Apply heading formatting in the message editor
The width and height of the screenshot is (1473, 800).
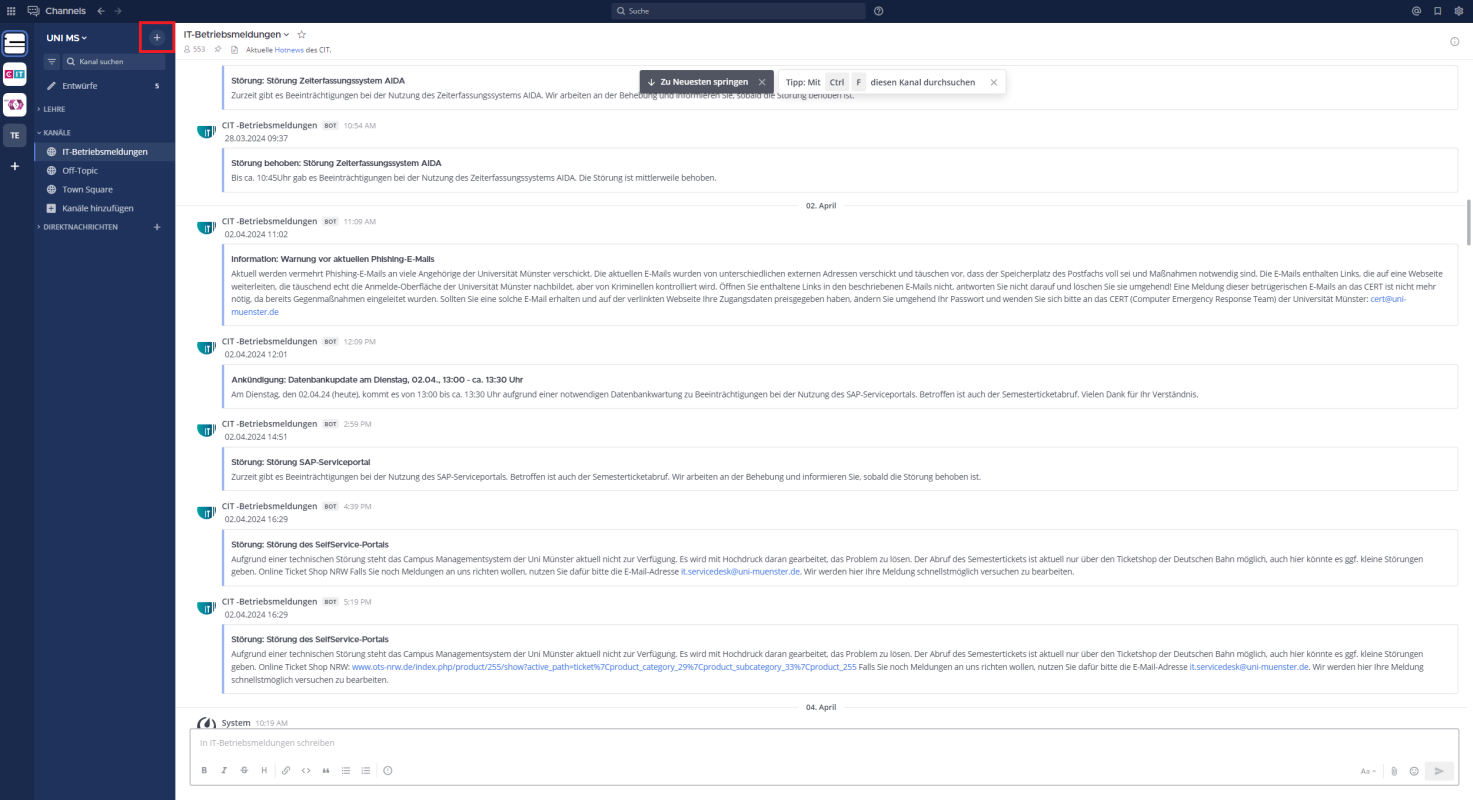point(264,771)
